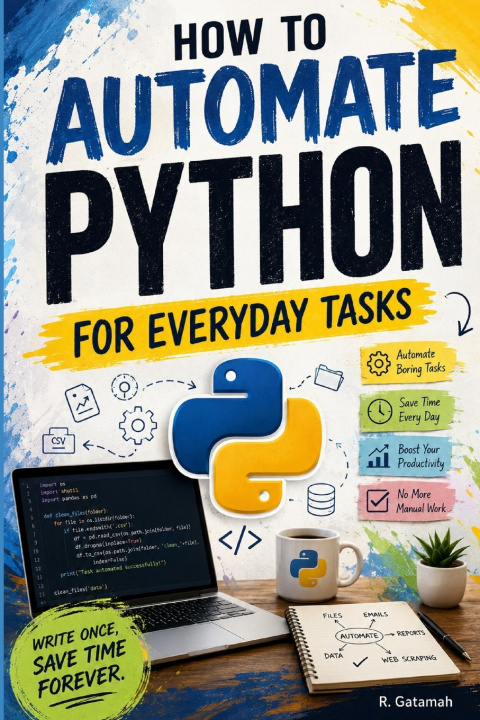
Task: Click the "clean_files('data')" code line
Action: (x=80, y=592)
